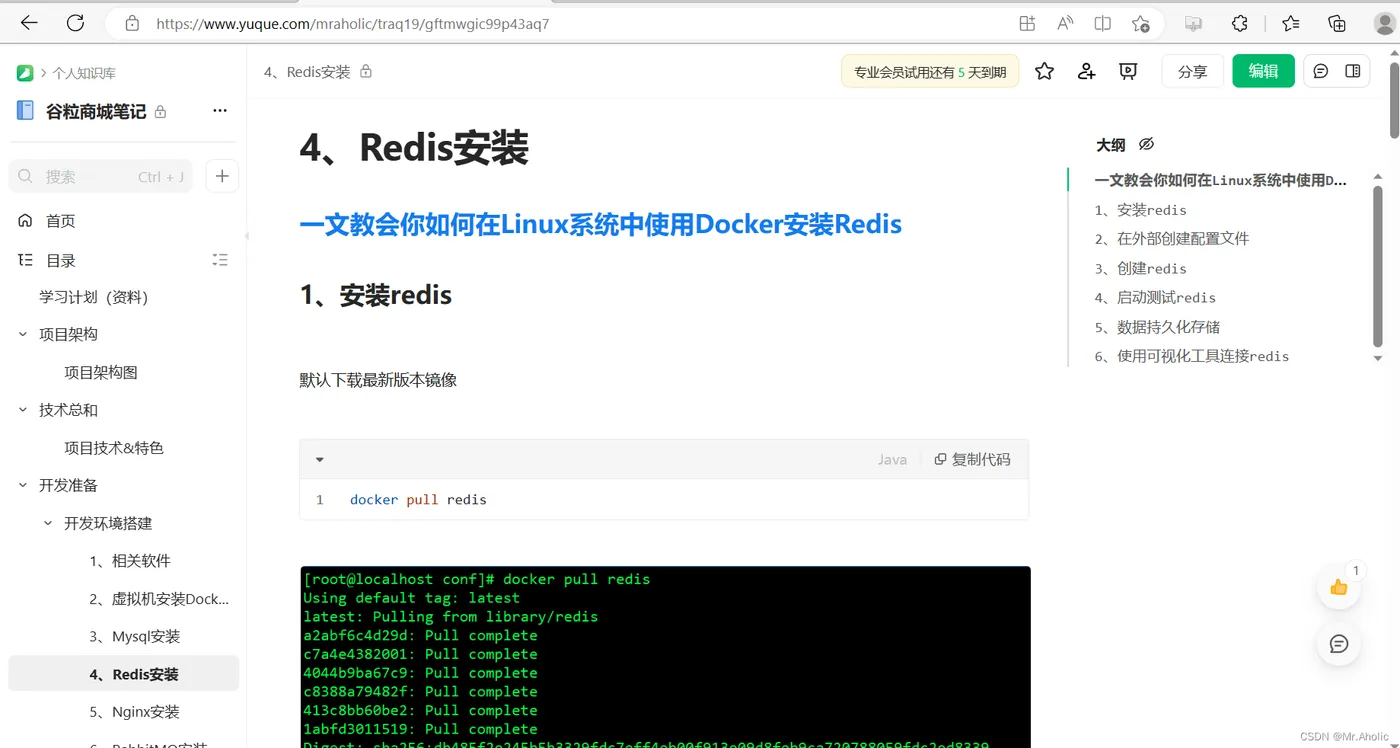The height and width of the screenshot is (748, 1400).
Task: Jump to outline item 3、创建redis
Action: [1140, 269]
